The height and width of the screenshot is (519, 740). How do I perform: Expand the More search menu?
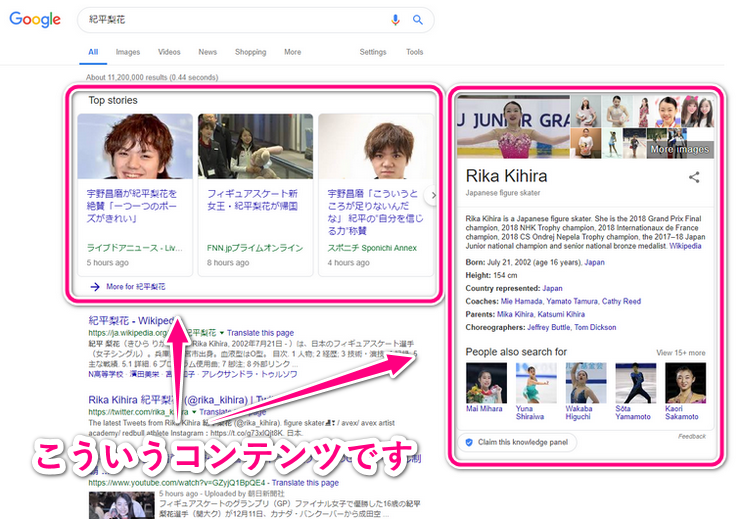point(293,52)
